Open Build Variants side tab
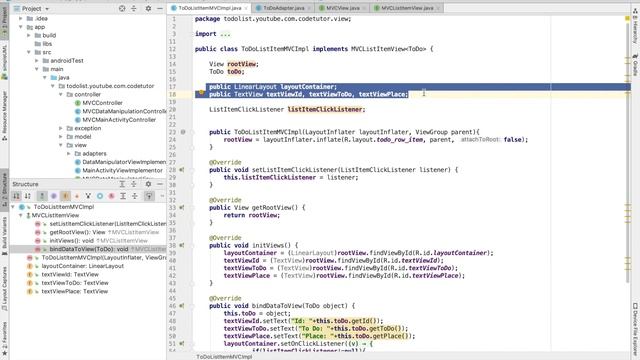This screenshot has height=360, width=640. pyautogui.click(x=4, y=236)
